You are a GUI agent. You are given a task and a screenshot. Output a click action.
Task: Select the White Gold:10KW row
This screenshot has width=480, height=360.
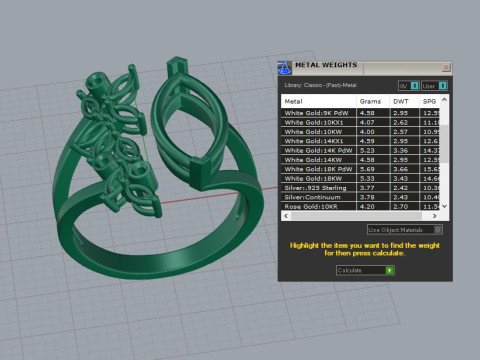(360, 132)
